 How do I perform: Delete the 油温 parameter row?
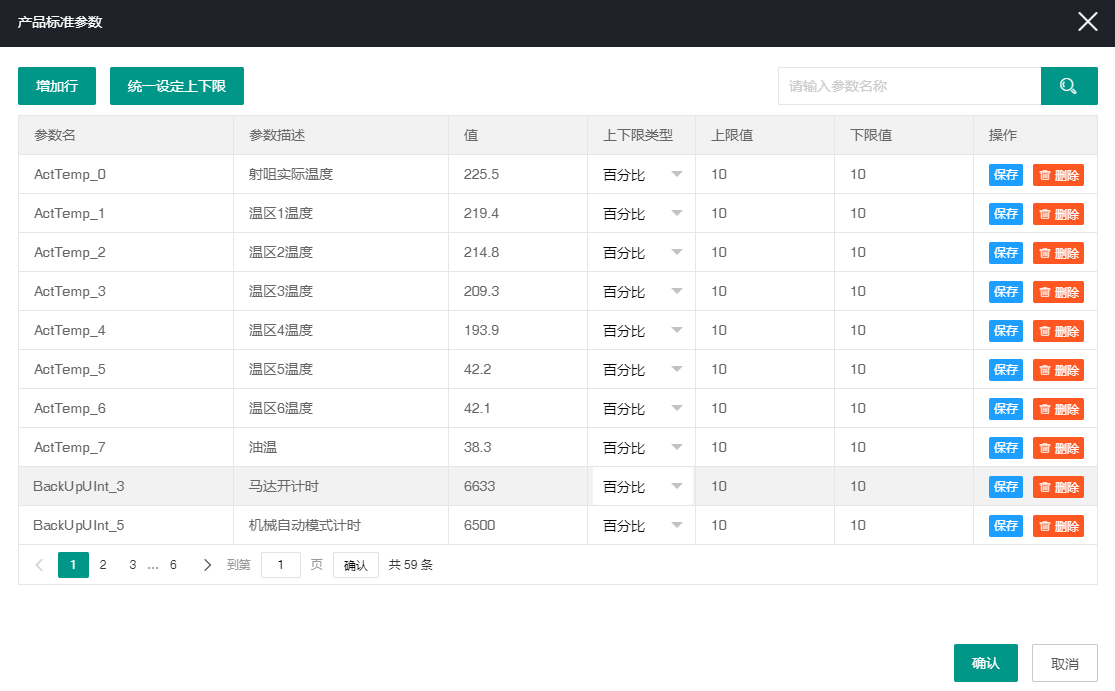click(x=1058, y=447)
